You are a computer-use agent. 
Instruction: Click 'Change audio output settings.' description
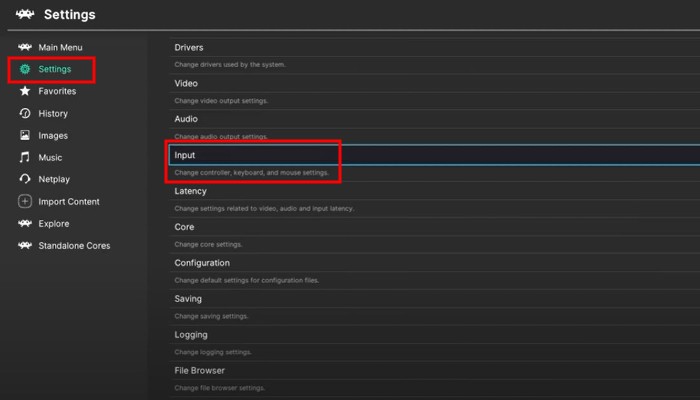[221, 137]
